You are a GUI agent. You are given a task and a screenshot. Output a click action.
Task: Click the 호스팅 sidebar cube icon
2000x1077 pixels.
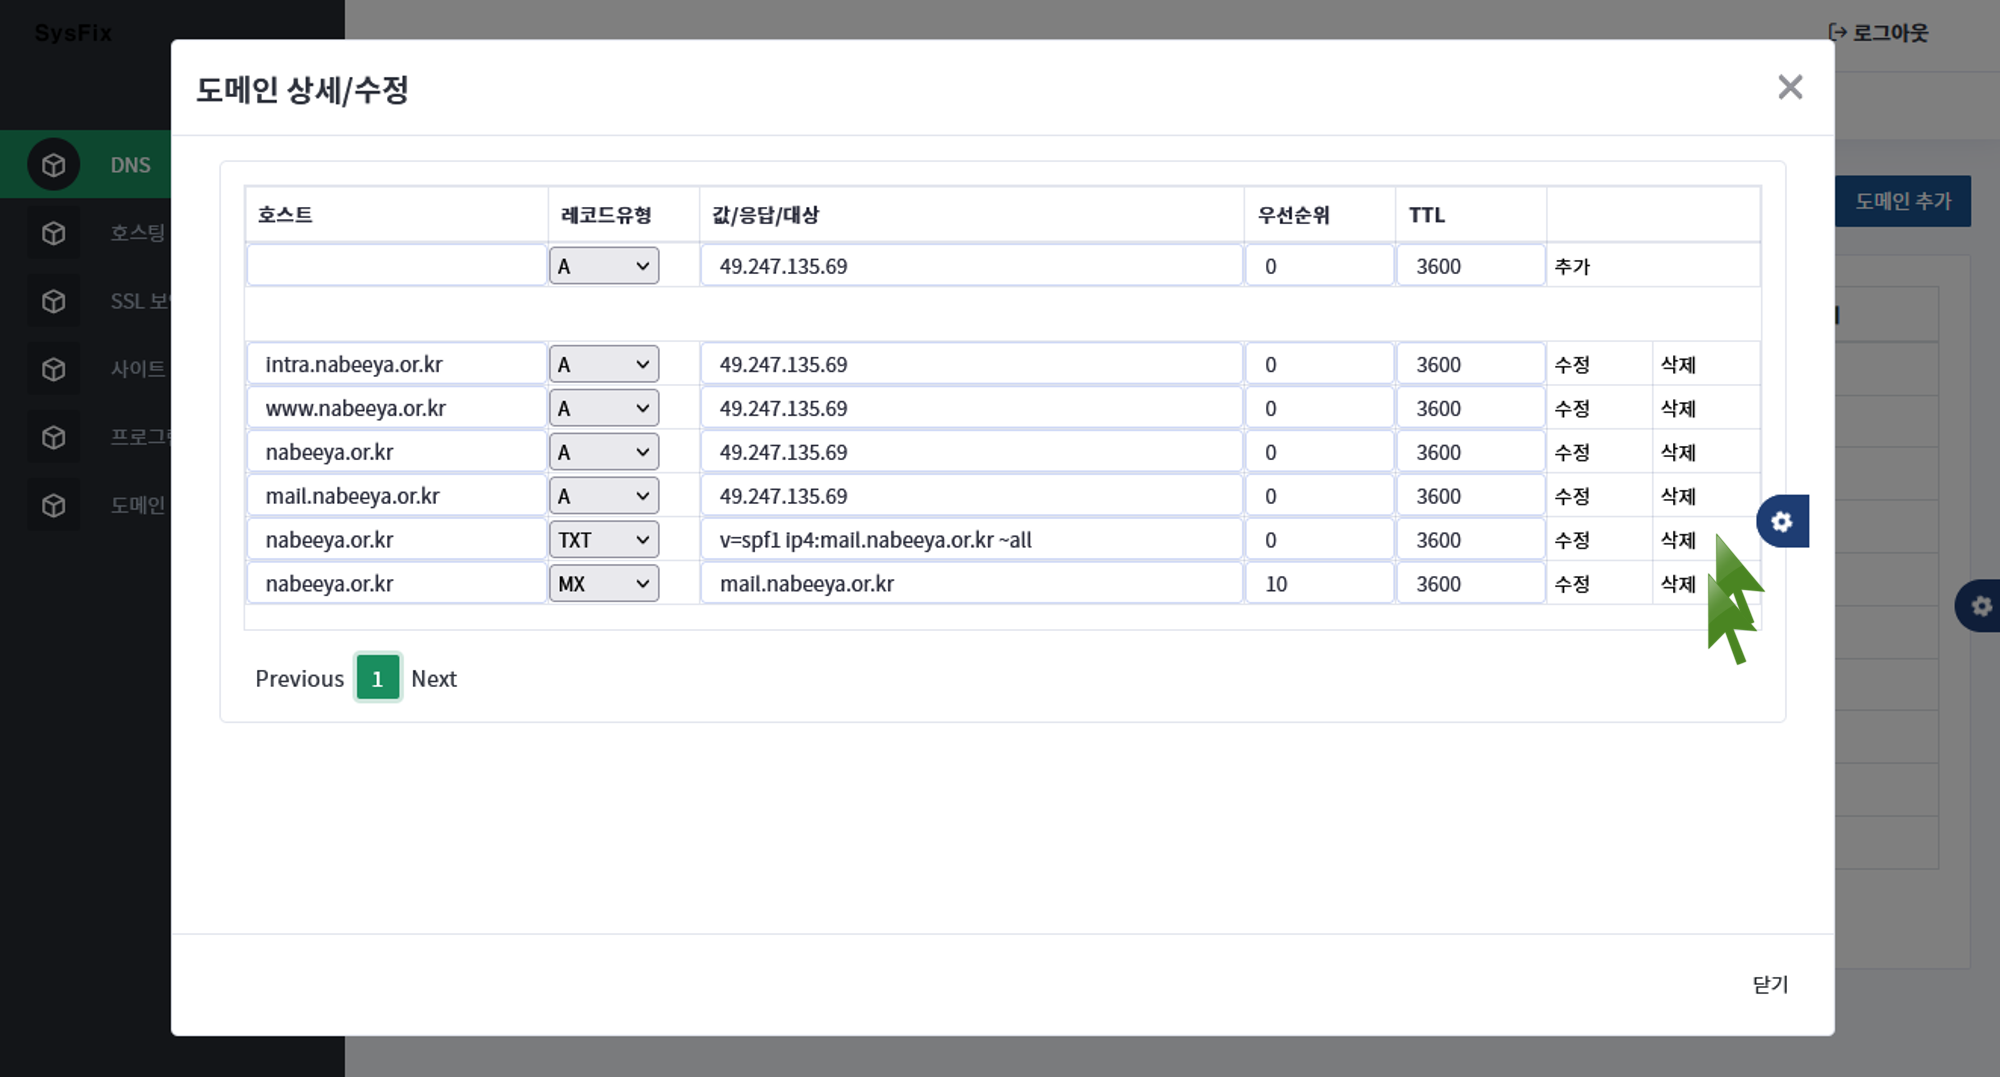click(x=53, y=233)
